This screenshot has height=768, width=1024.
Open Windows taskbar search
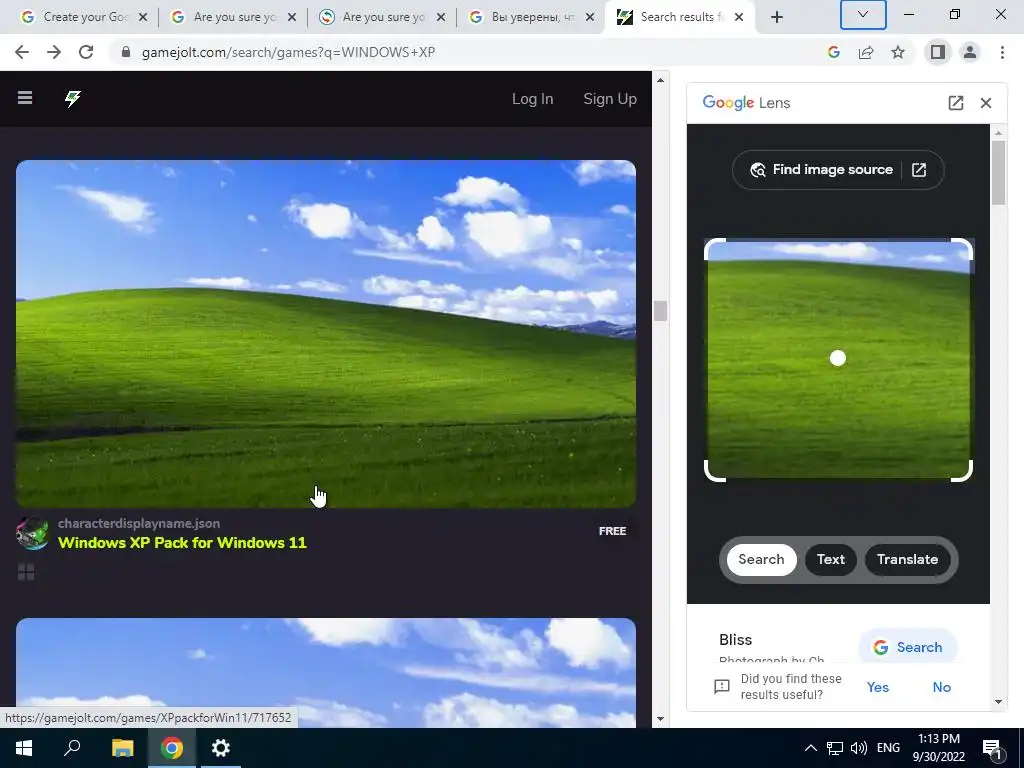[72, 748]
